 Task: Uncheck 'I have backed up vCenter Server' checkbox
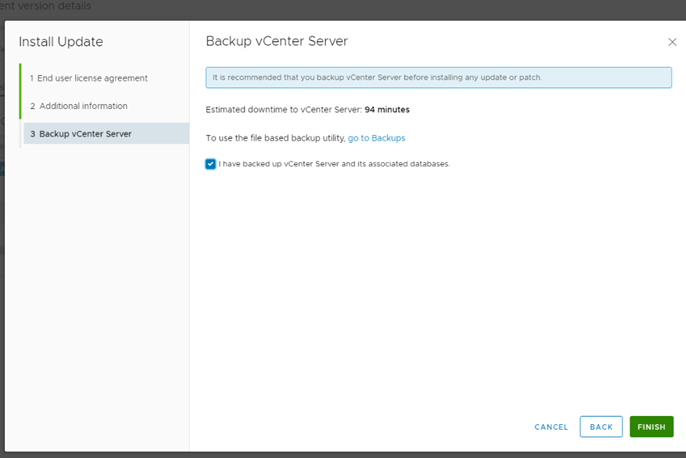click(x=210, y=164)
